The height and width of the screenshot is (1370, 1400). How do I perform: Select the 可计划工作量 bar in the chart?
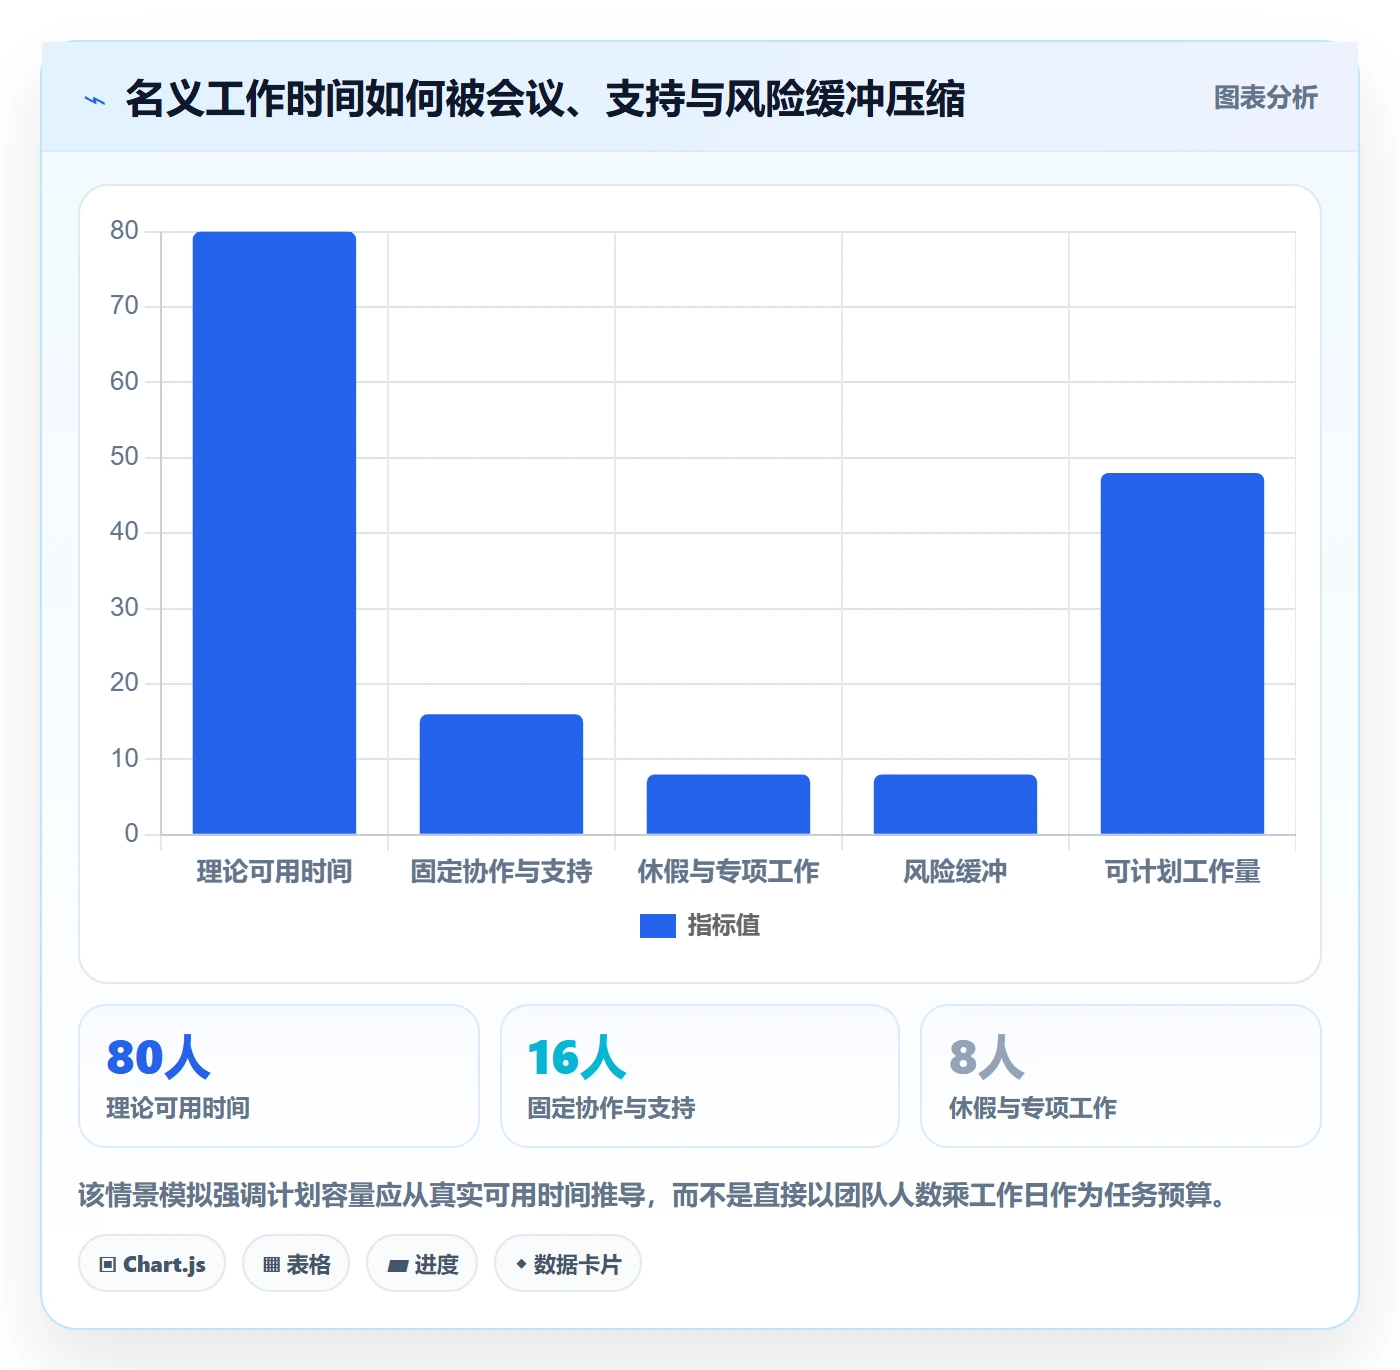pyautogui.click(x=1182, y=653)
